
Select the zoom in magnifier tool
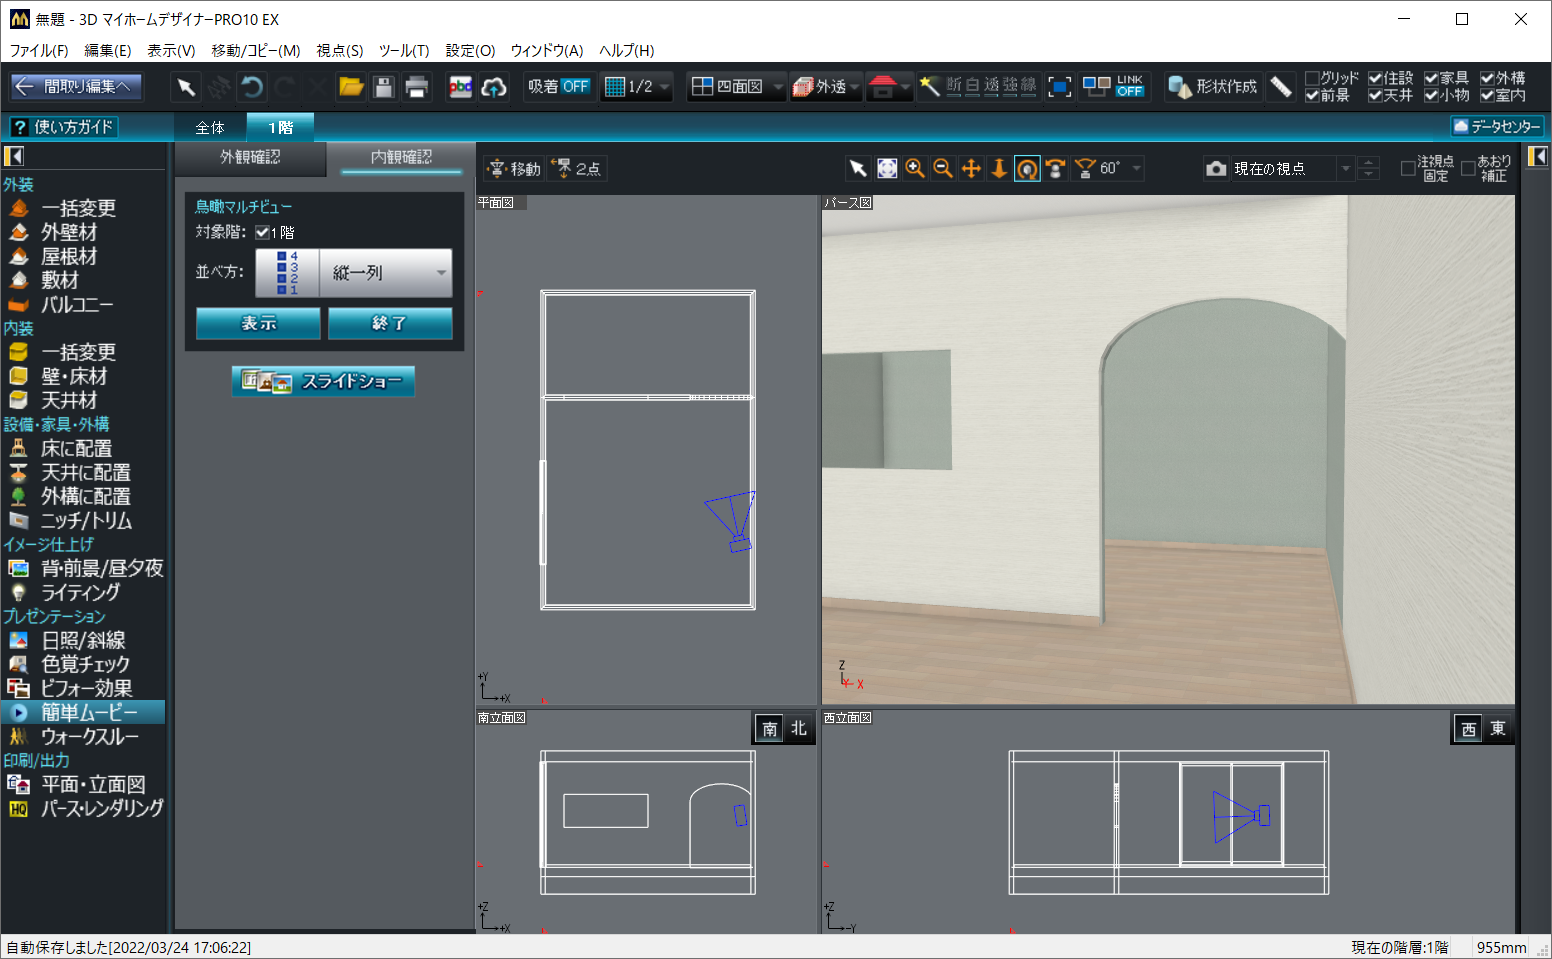(915, 169)
